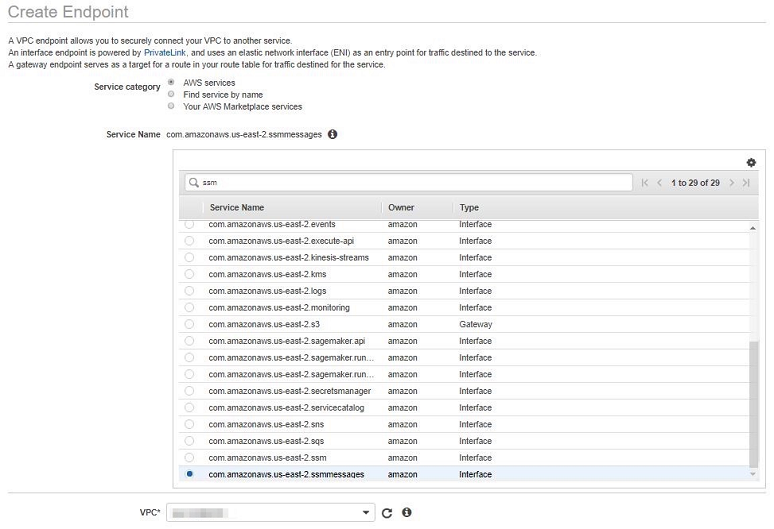
Task: Select the sqs service radio button
Action: [189, 441]
